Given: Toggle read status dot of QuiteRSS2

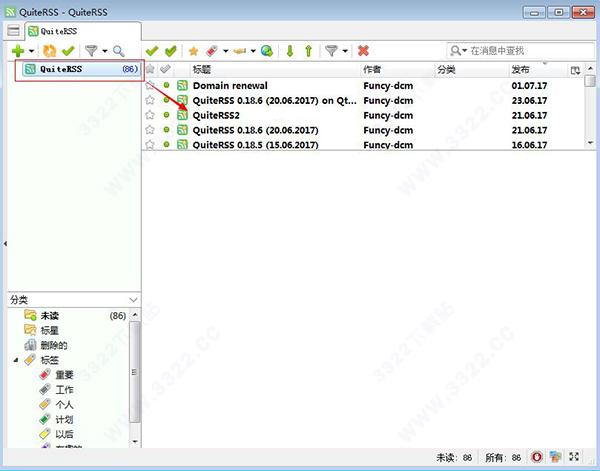Looking at the screenshot, I should [x=166, y=114].
